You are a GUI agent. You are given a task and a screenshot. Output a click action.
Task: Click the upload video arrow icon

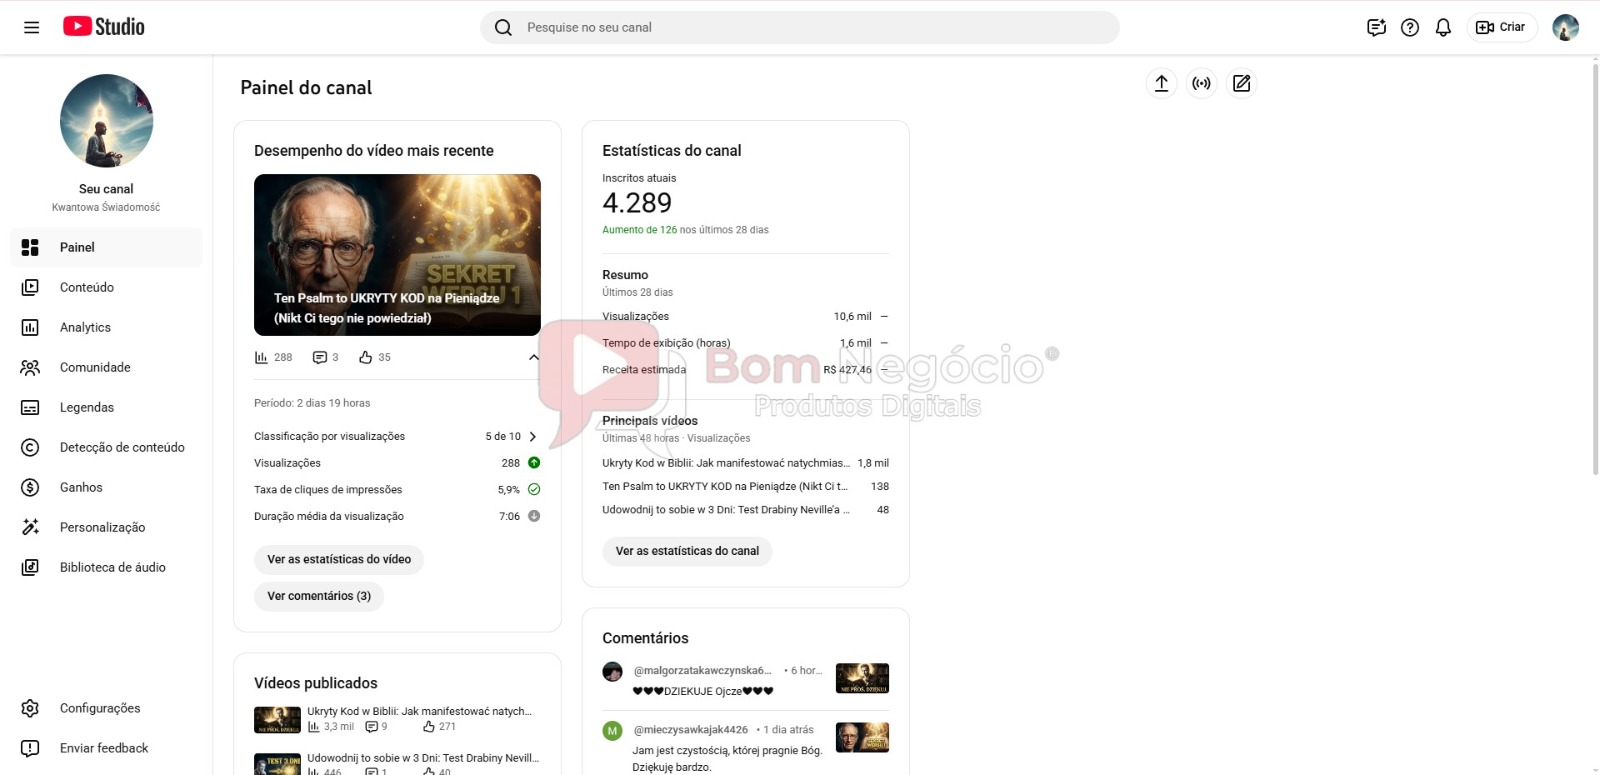tap(1161, 83)
